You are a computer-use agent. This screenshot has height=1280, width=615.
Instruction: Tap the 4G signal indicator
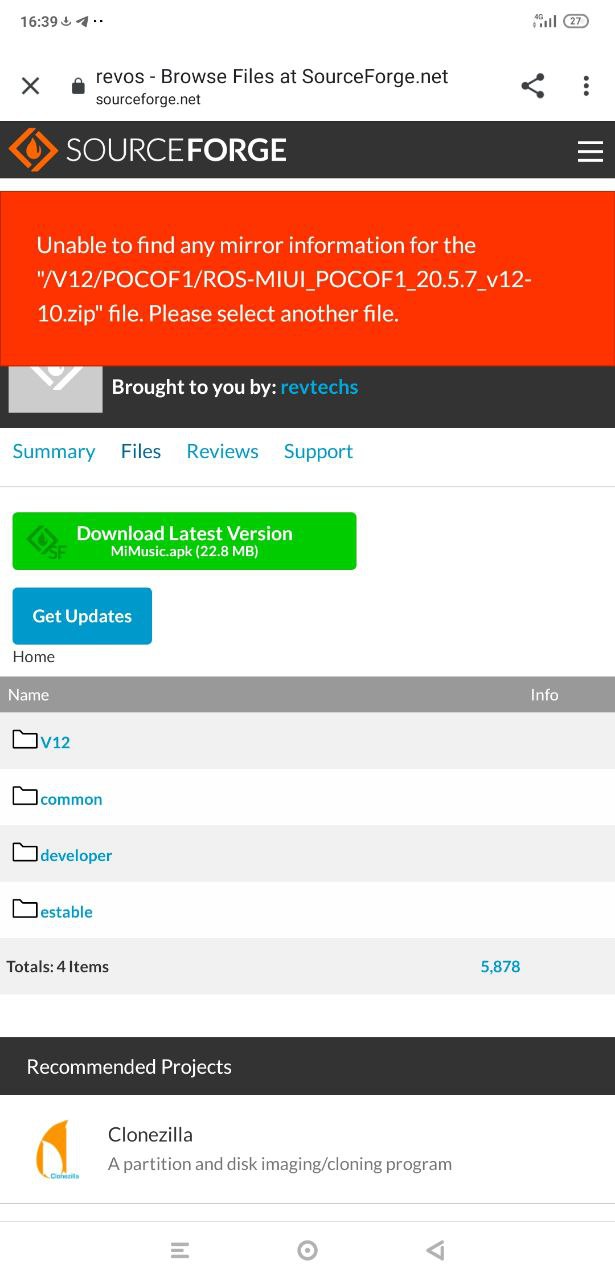(x=545, y=21)
